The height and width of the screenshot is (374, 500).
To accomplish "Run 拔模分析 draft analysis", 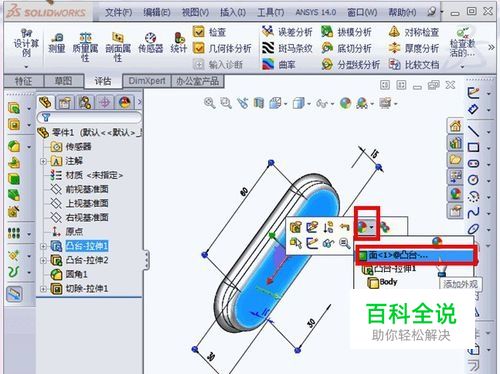I will (346, 32).
